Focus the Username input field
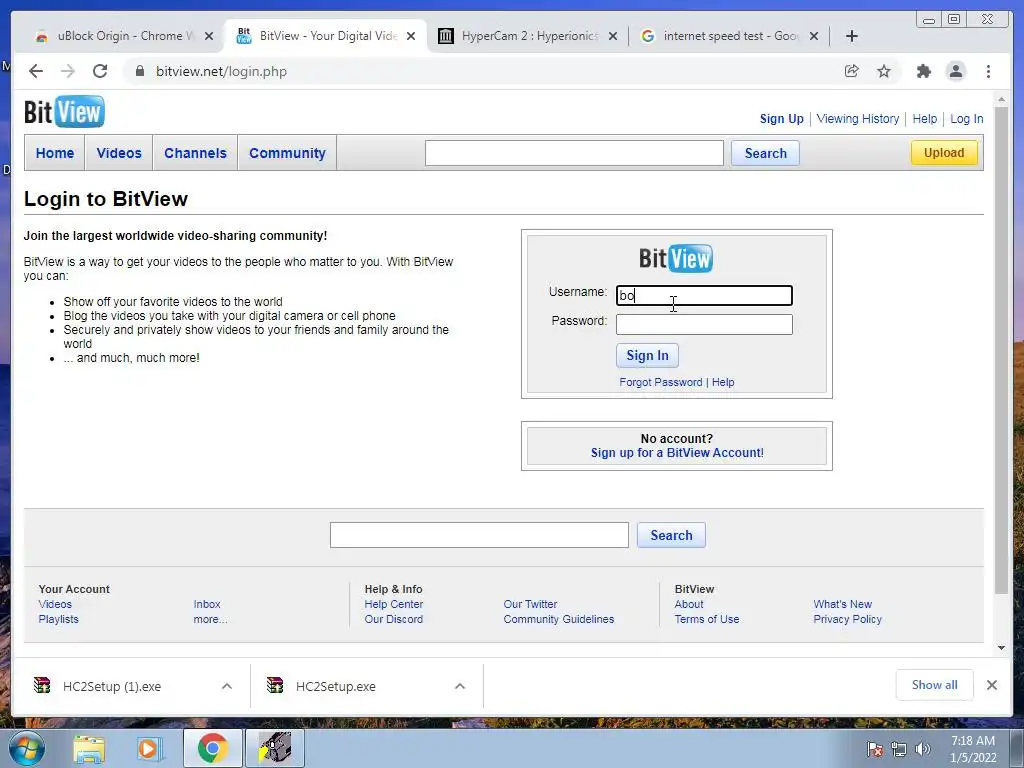 (x=704, y=295)
